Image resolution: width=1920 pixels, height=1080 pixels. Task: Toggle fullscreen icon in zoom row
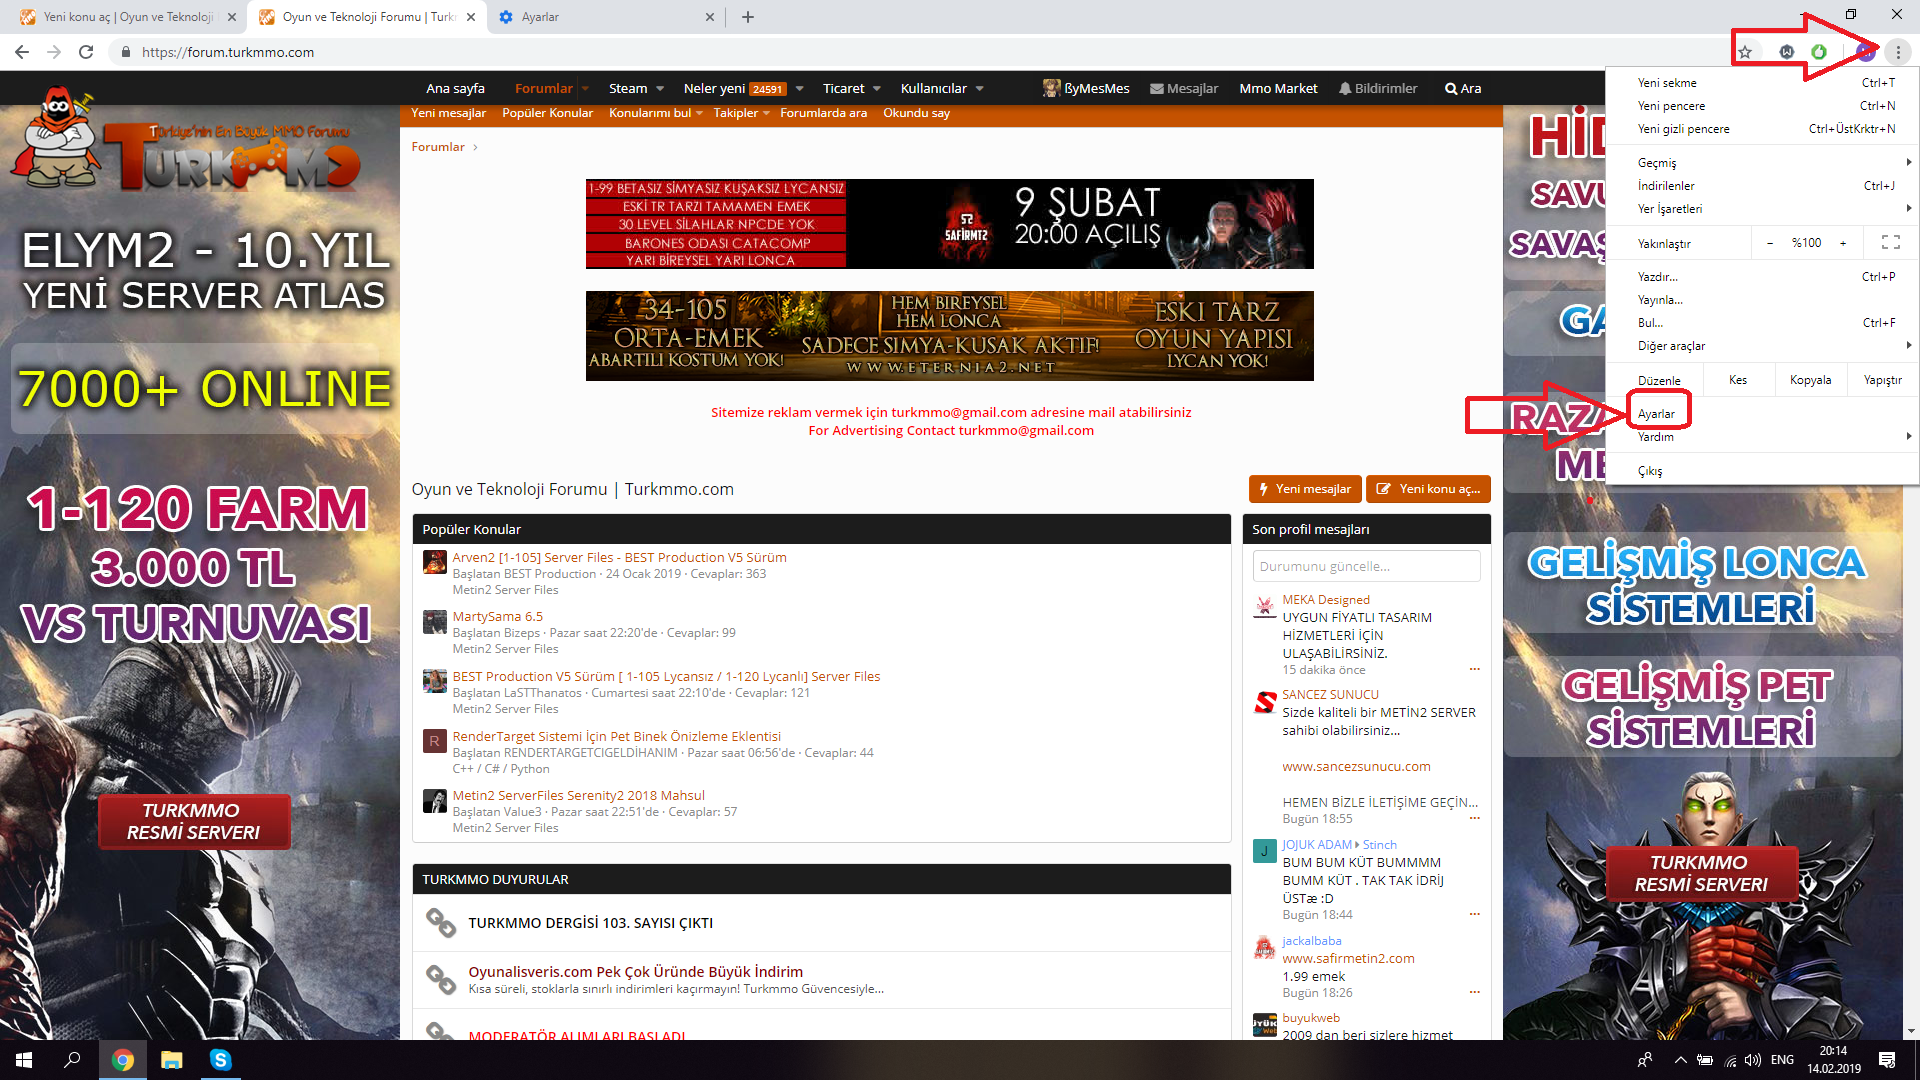(1891, 243)
